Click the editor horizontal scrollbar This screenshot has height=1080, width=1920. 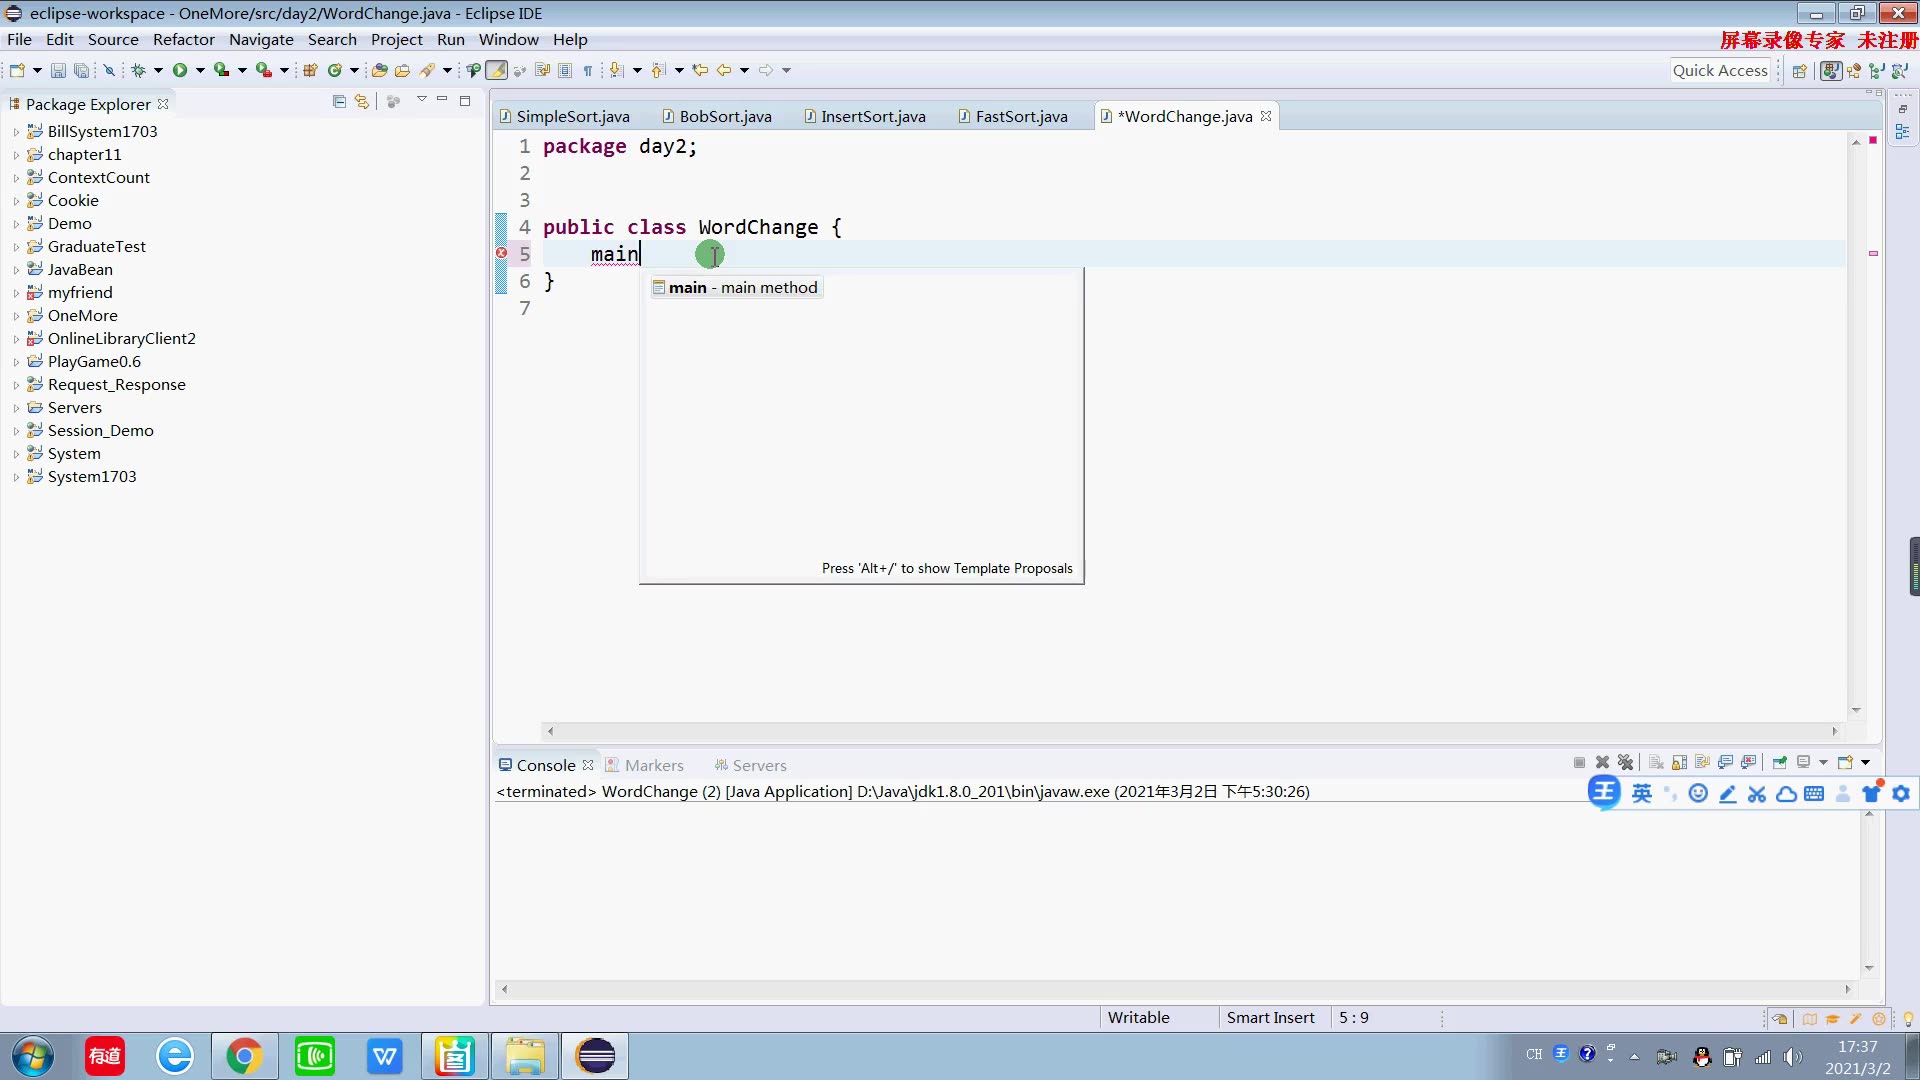click(1190, 731)
